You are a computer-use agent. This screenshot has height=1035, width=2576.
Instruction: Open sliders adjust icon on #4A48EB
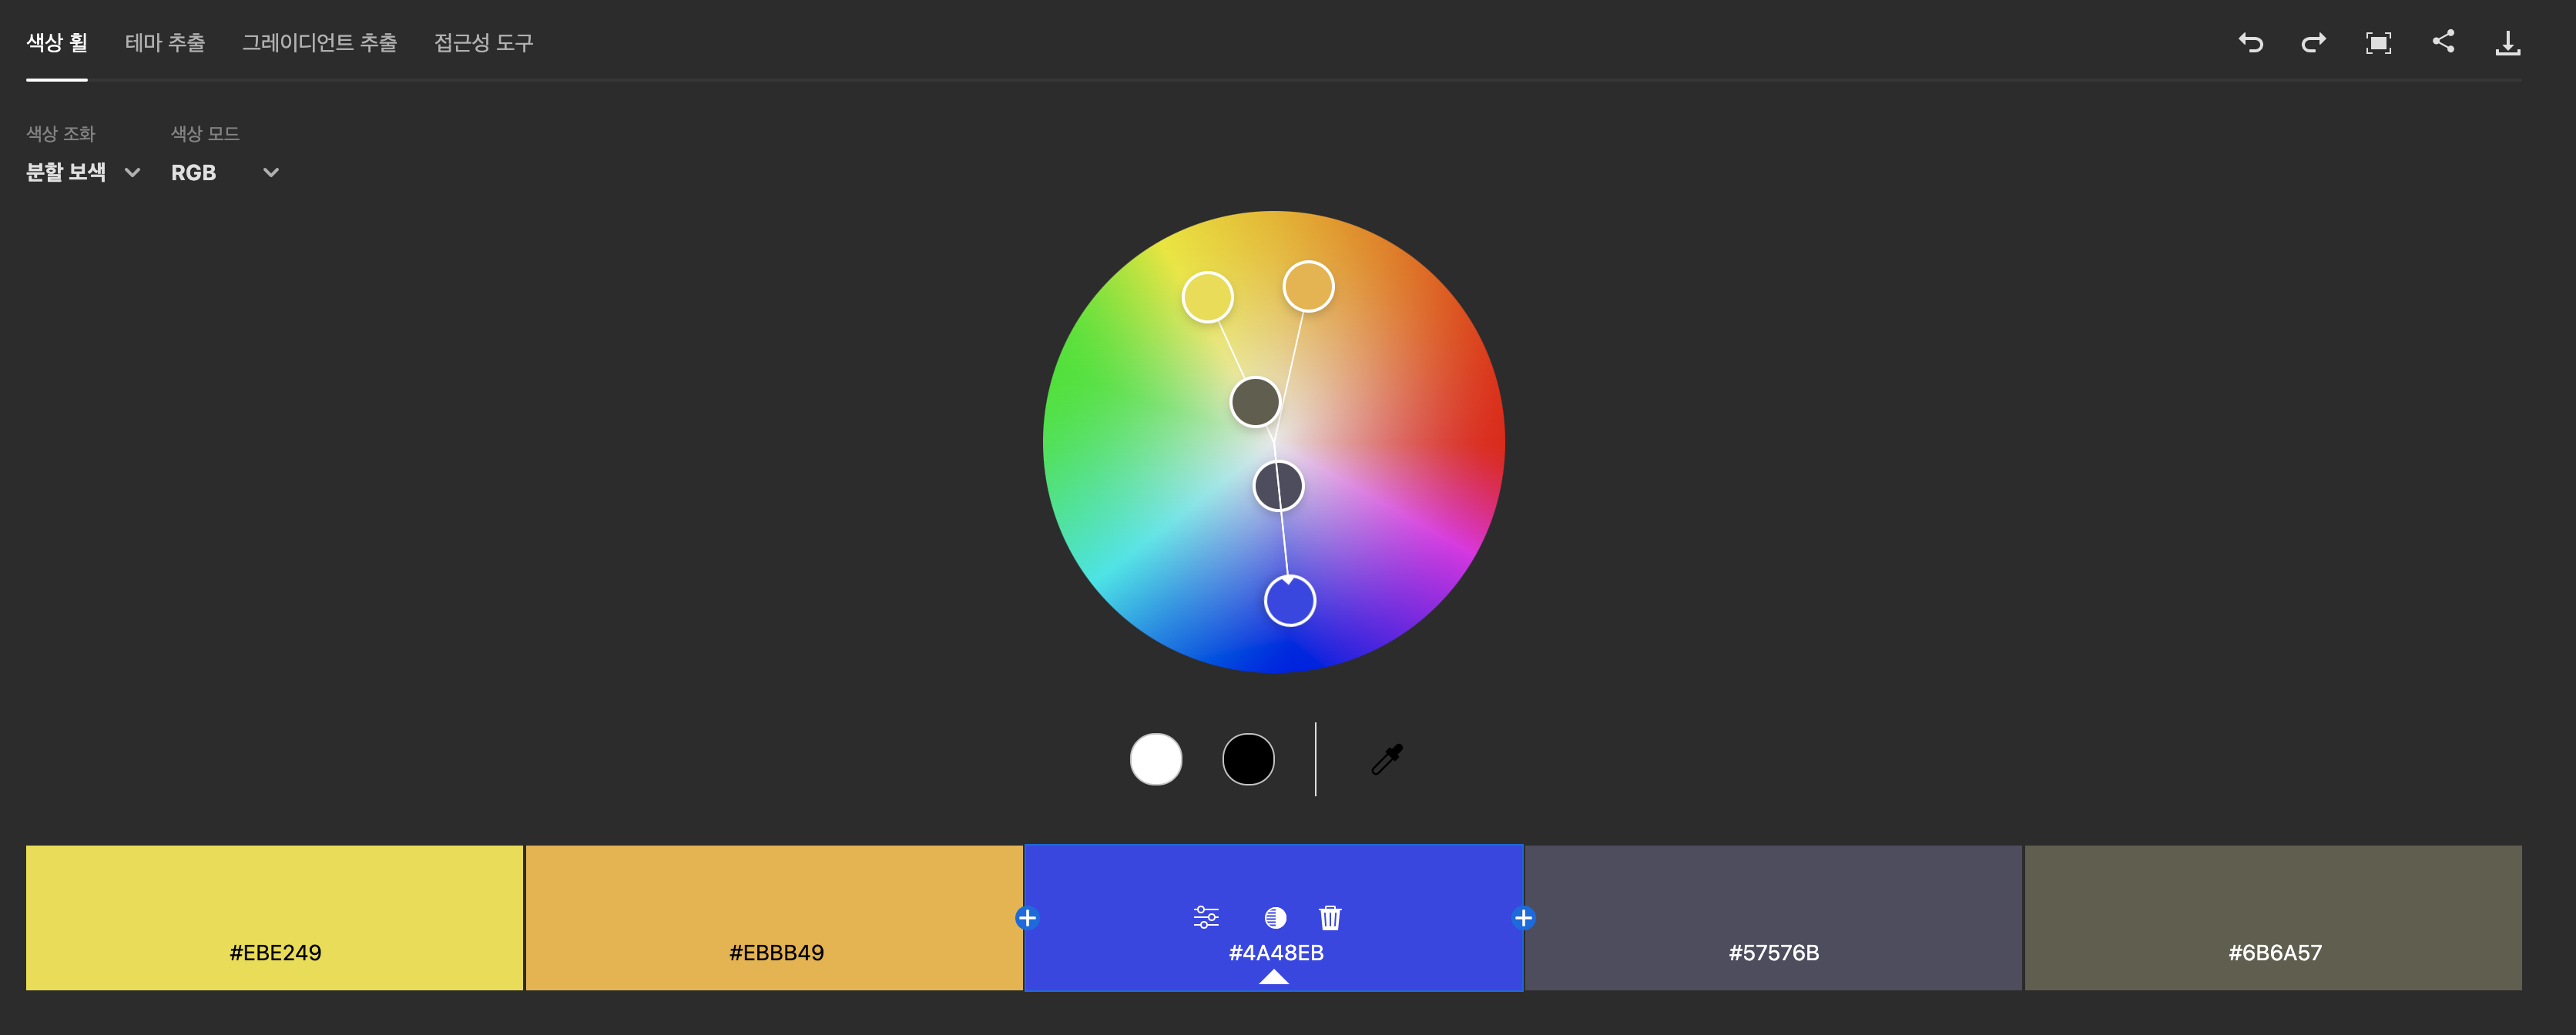click(1206, 917)
